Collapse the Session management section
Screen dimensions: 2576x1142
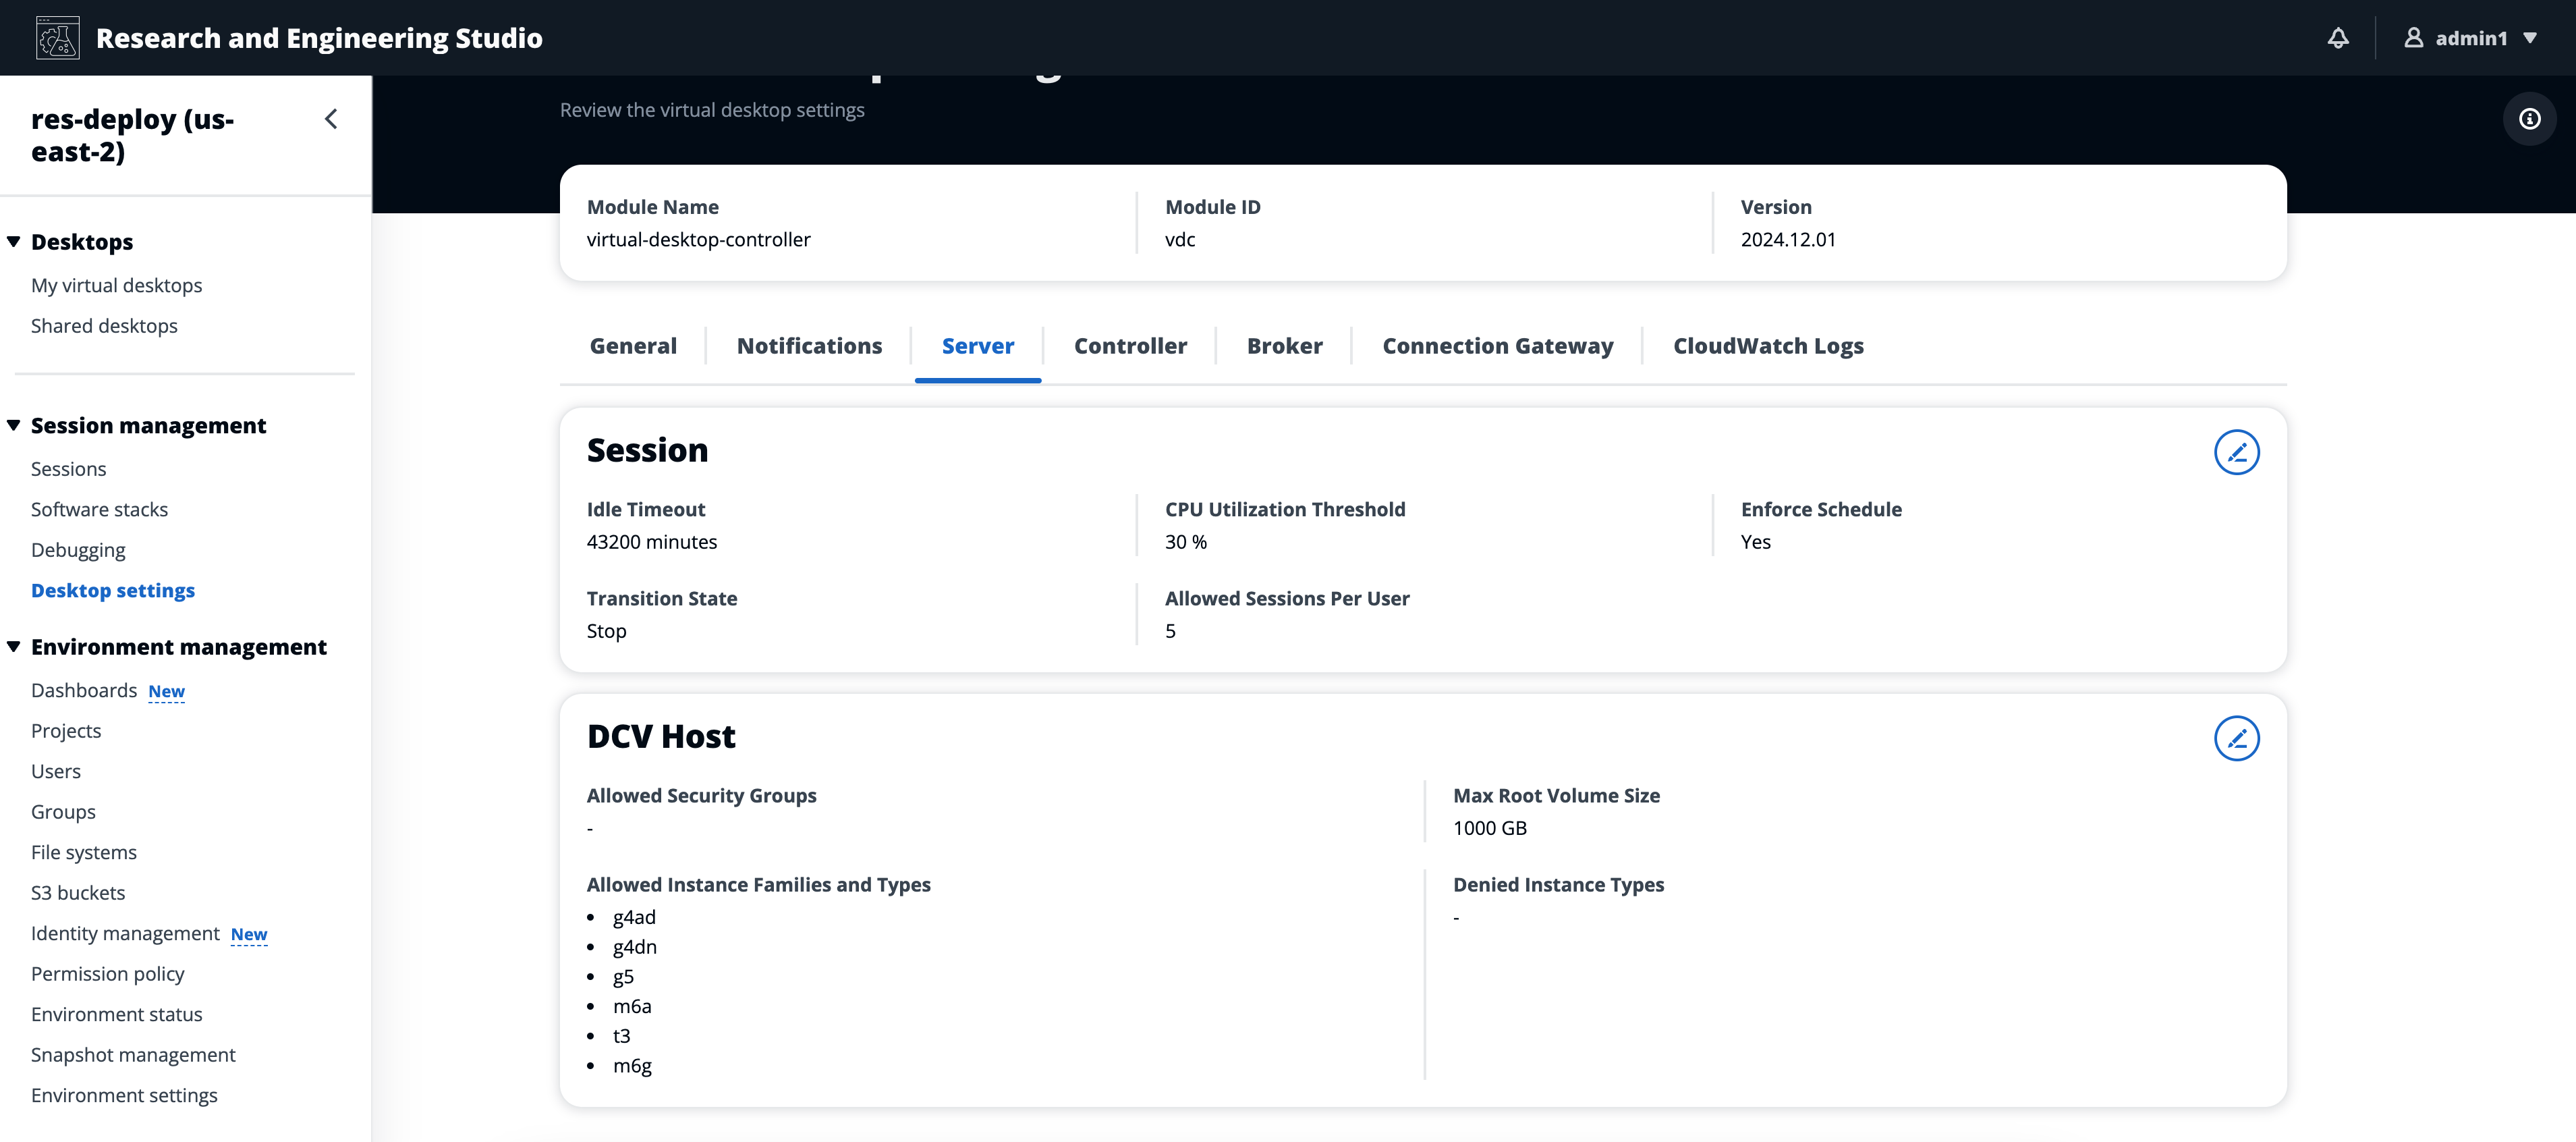coord(13,424)
